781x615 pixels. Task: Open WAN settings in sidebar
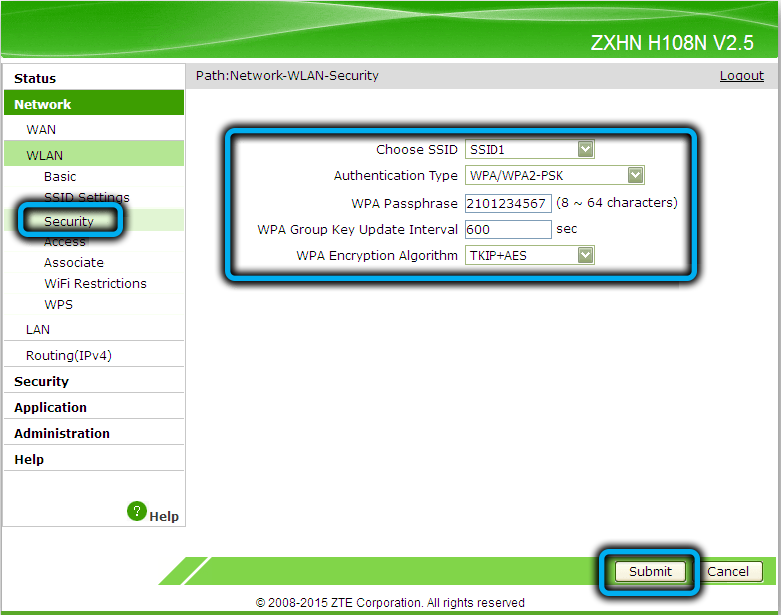(x=41, y=130)
